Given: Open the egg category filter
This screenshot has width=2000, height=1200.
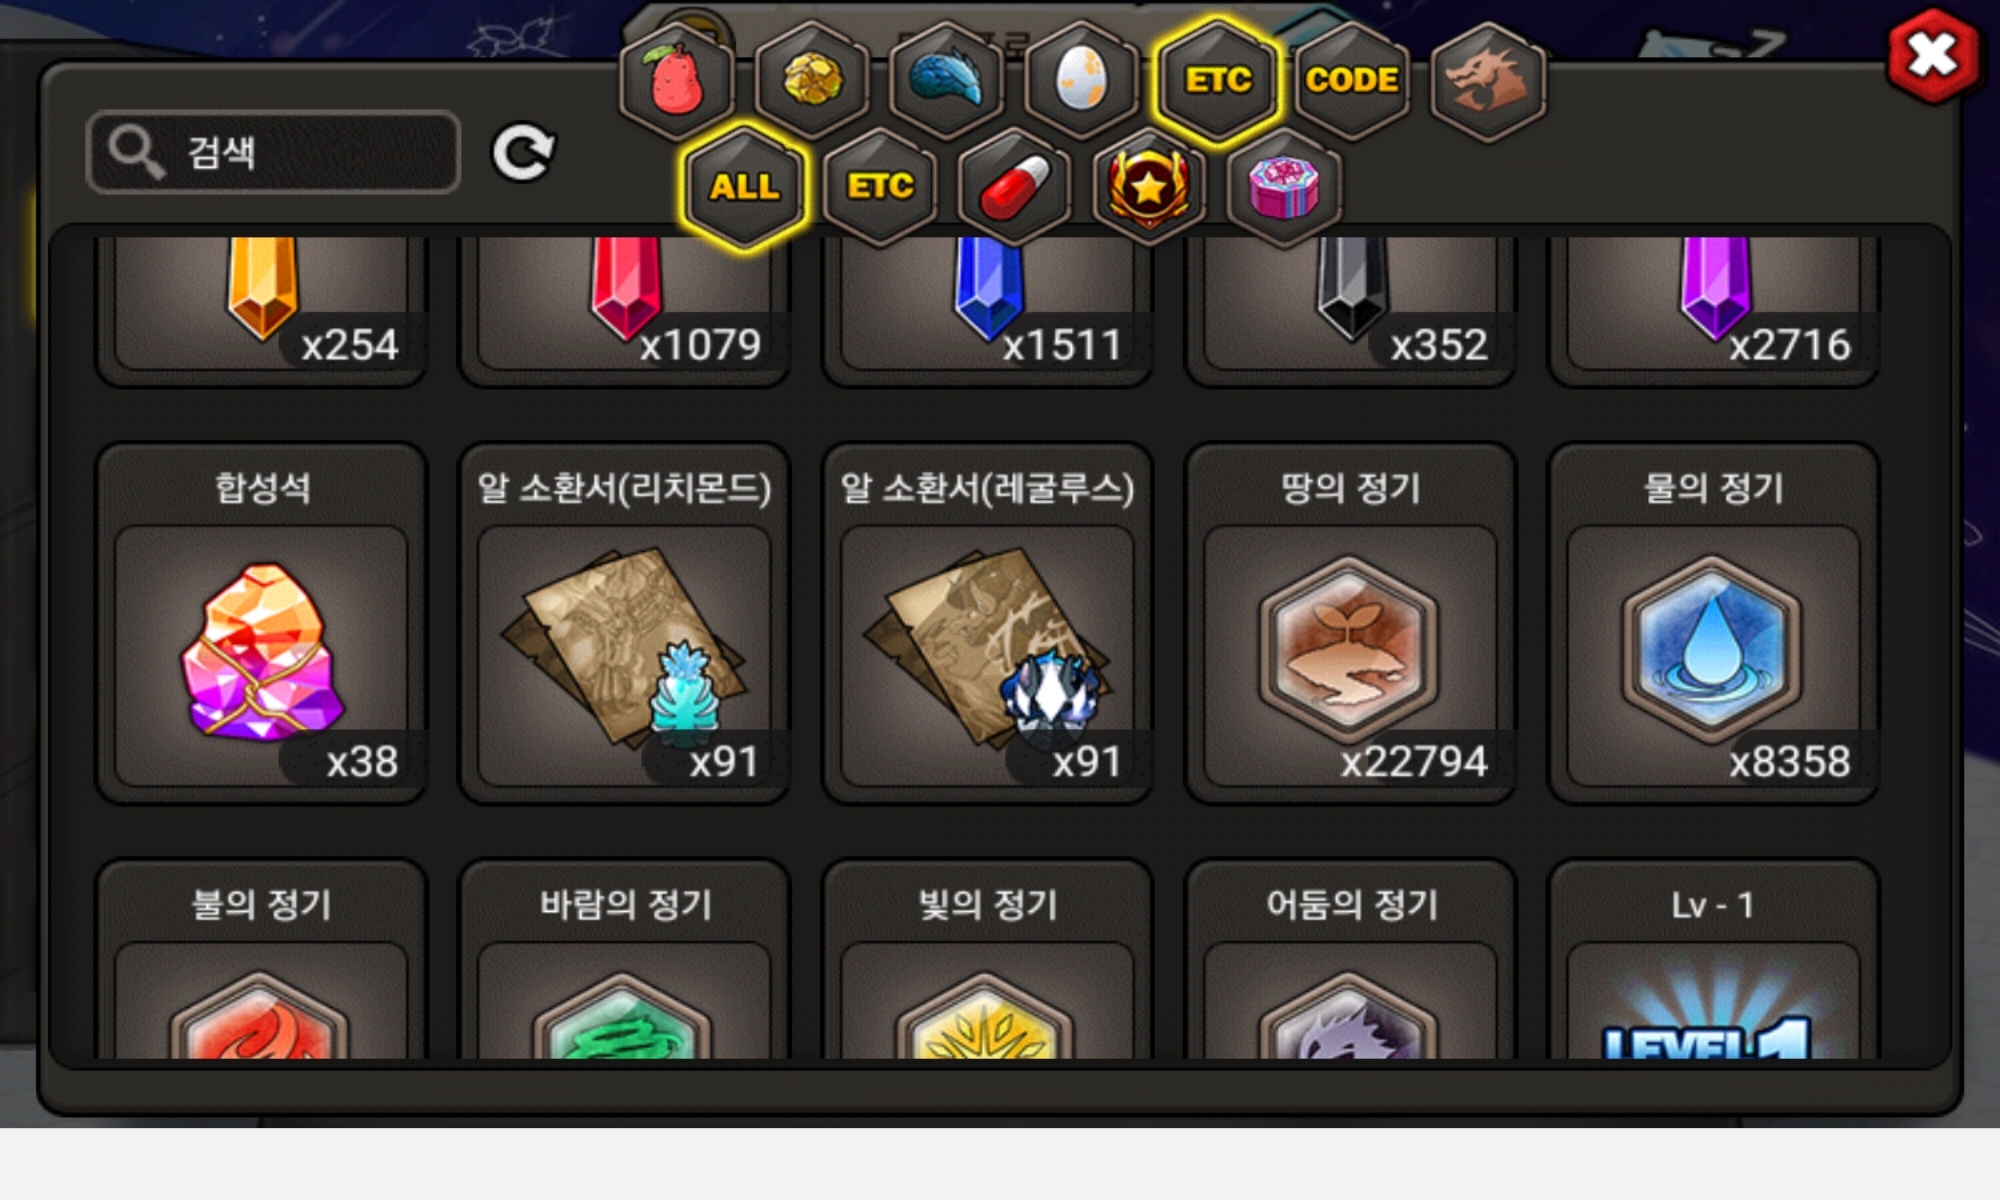Looking at the screenshot, I should coord(1081,80).
